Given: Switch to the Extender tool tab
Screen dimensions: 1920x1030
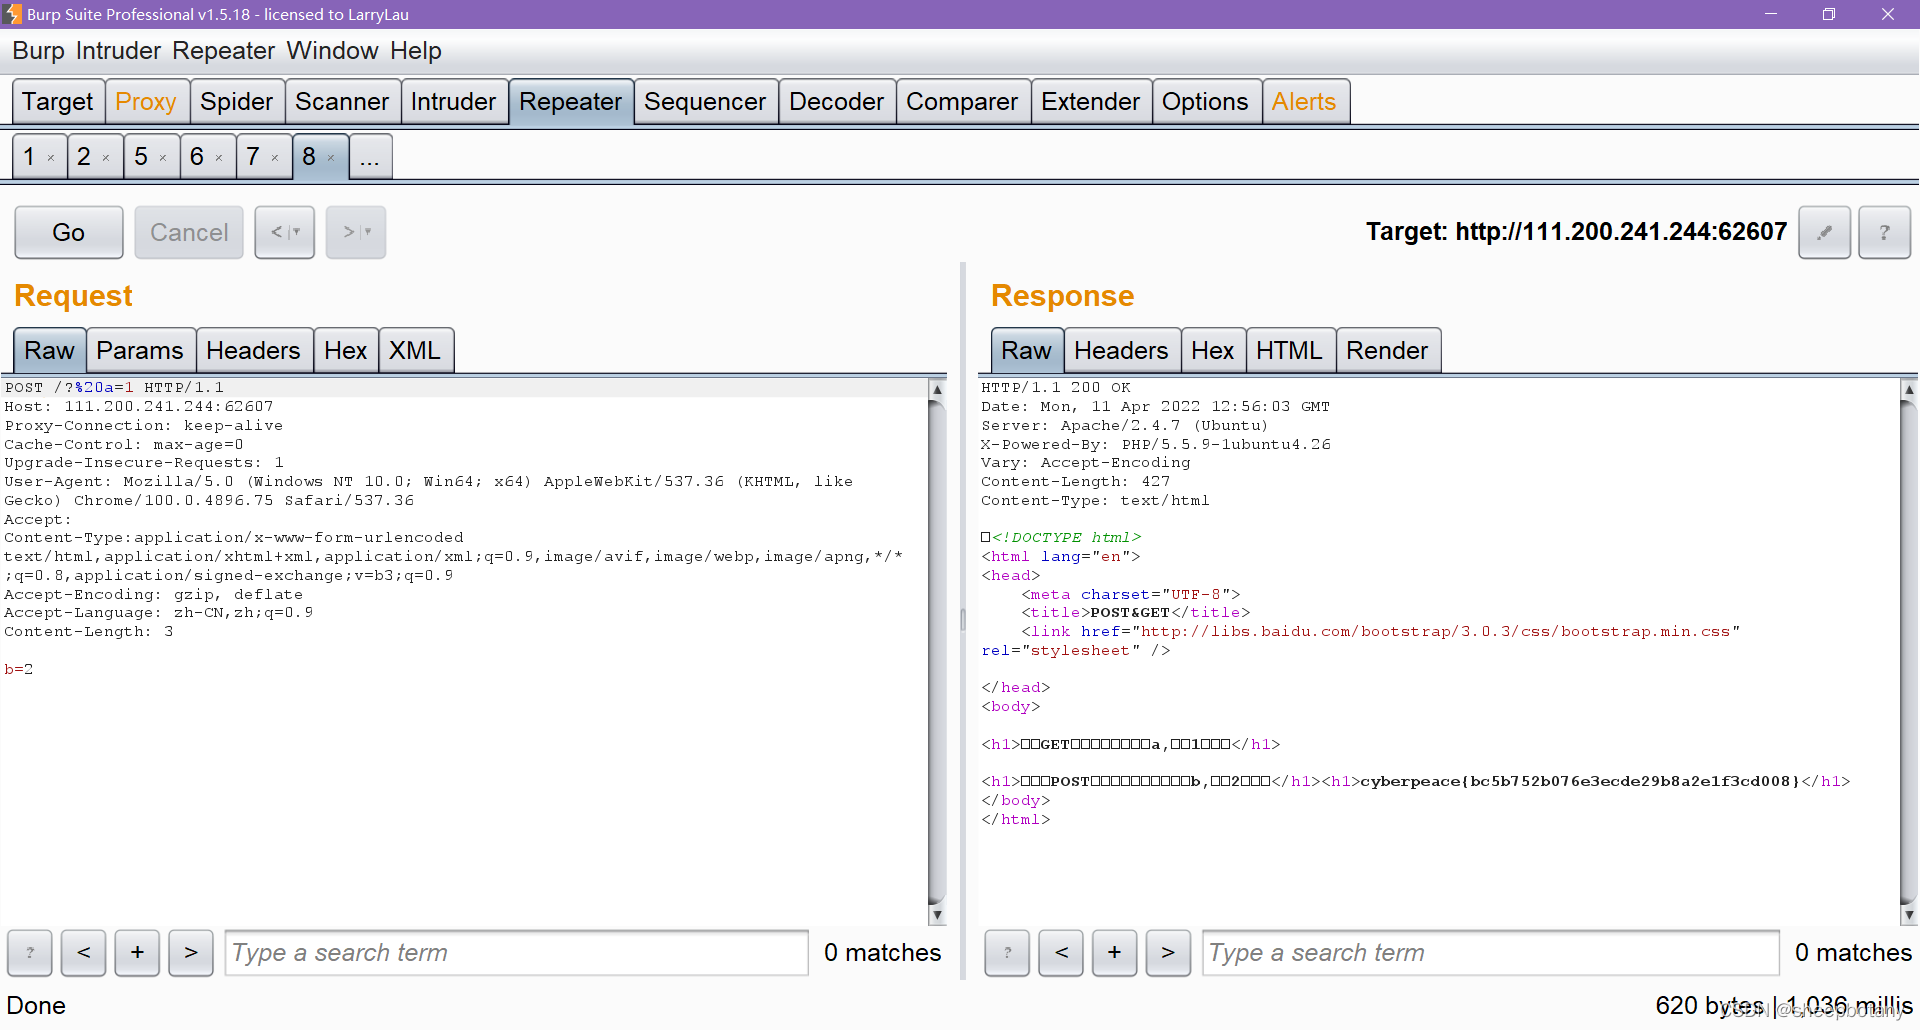Looking at the screenshot, I should pyautogui.click(x=1090, y=102).
